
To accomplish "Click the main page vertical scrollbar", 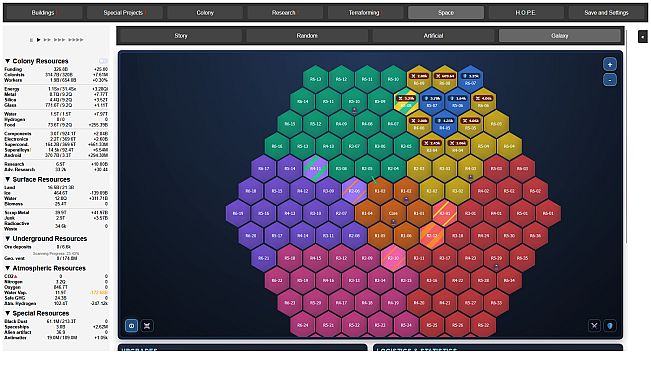I will tap(626, 137).
